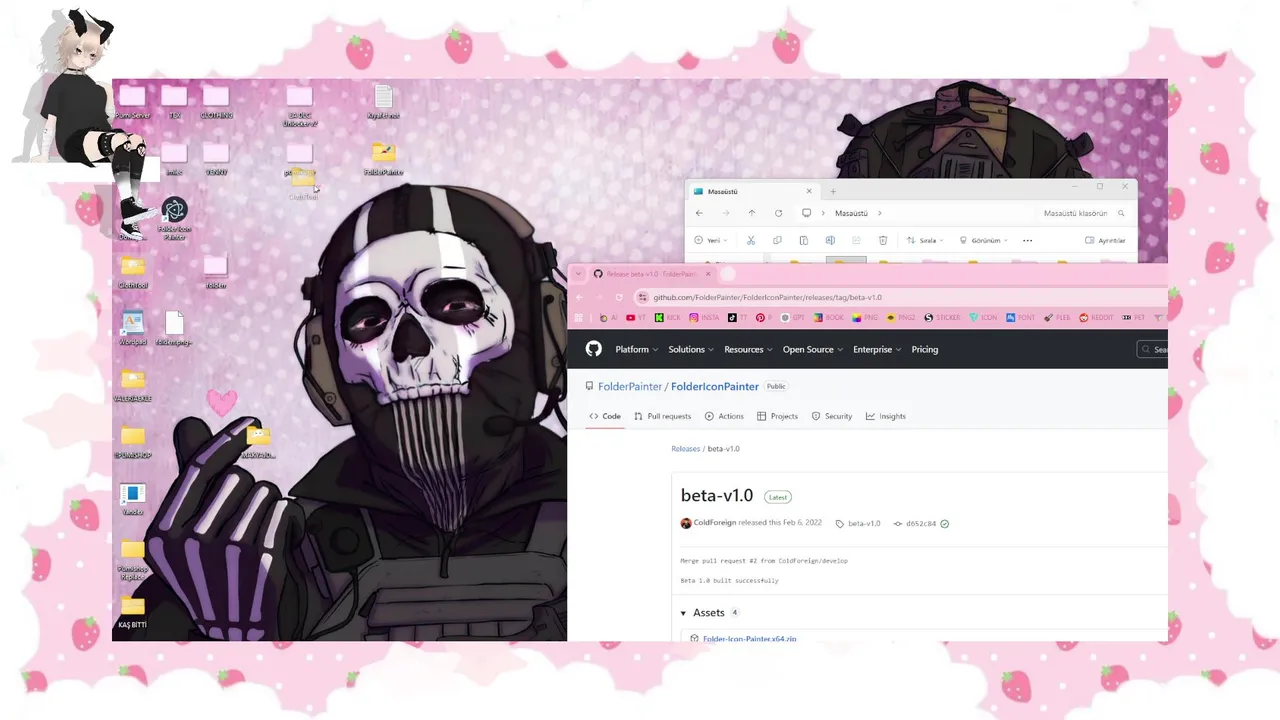Image resolution: width=1280 pixels, height=720 pixels.
Task: Click the Pricing link
Action: (x=925, y=349)
